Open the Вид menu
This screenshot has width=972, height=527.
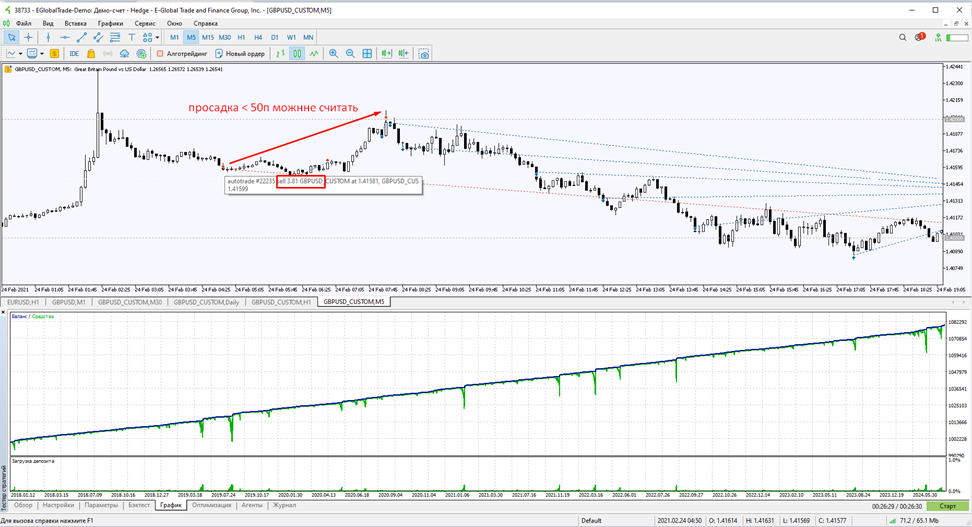pos(48,23)
